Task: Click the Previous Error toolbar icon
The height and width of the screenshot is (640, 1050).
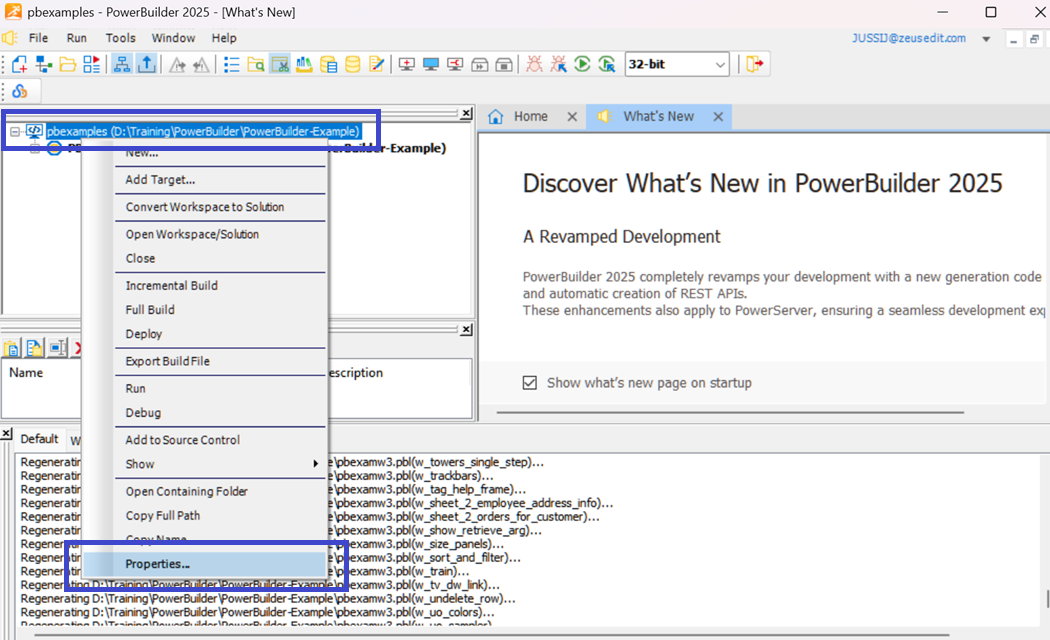Action: (200, 64)
